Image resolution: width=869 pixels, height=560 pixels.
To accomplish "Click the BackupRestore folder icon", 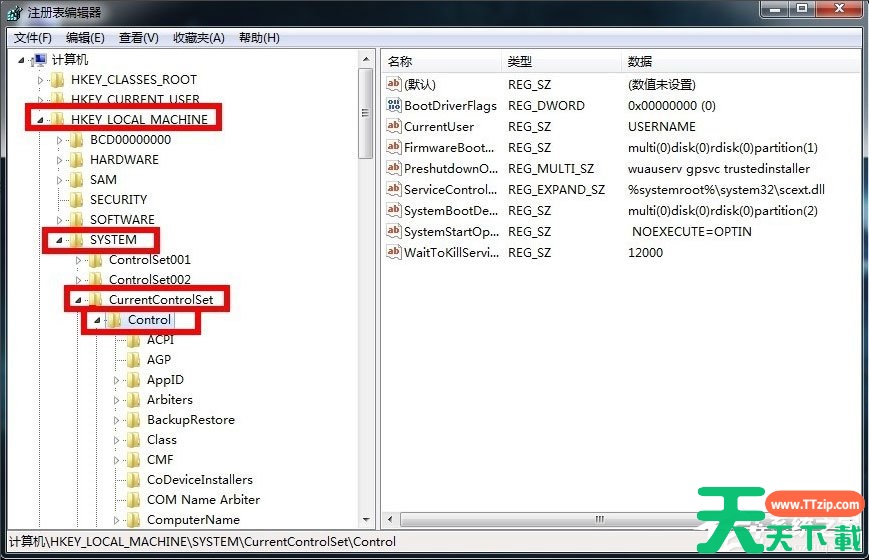I will coord(133,420).
